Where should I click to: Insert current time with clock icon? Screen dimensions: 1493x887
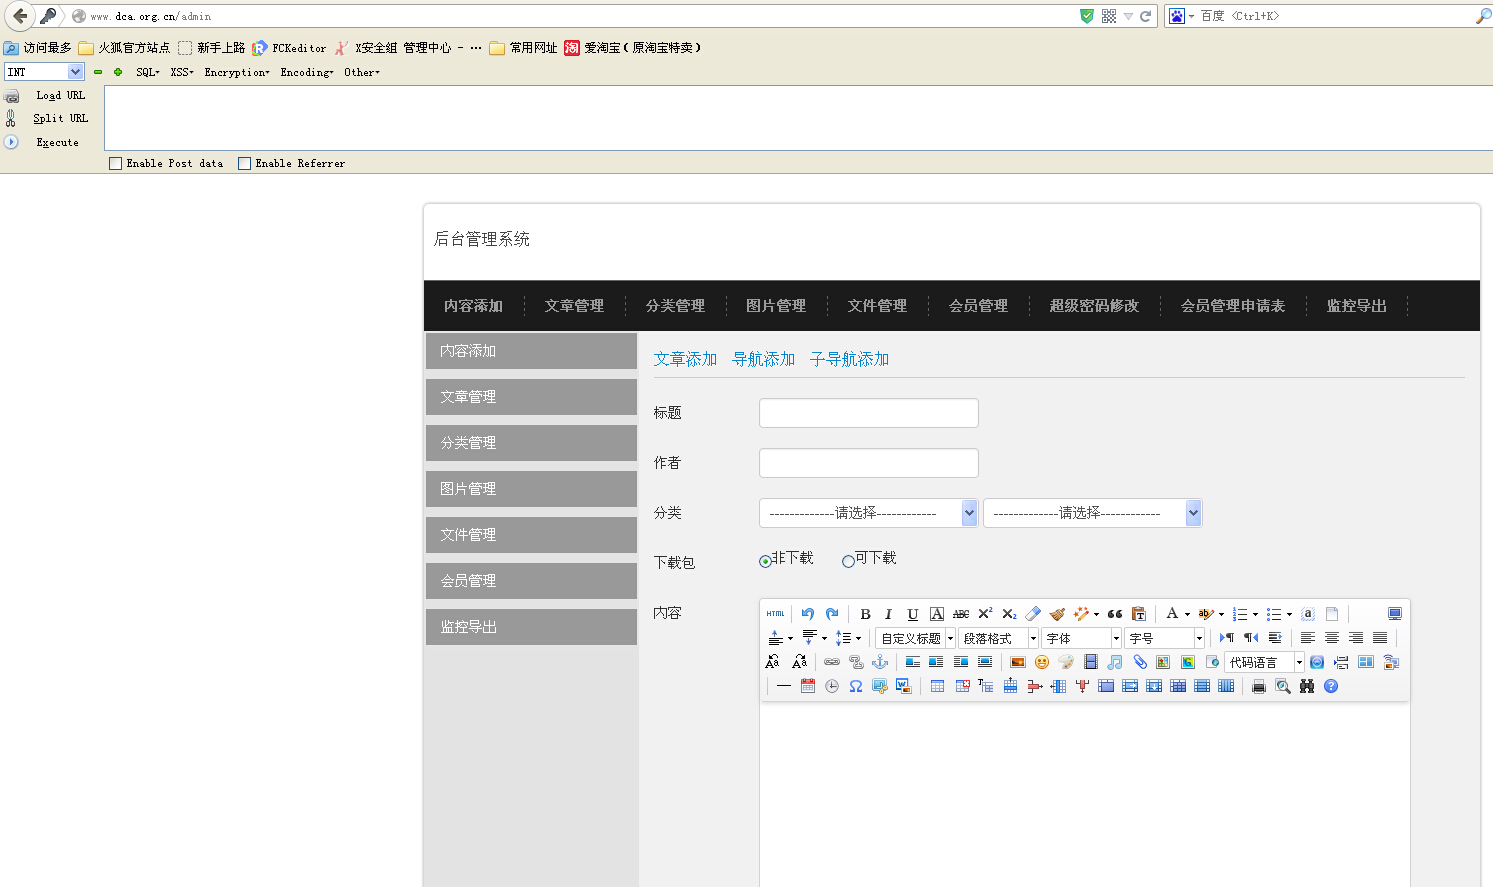point(832,686)
